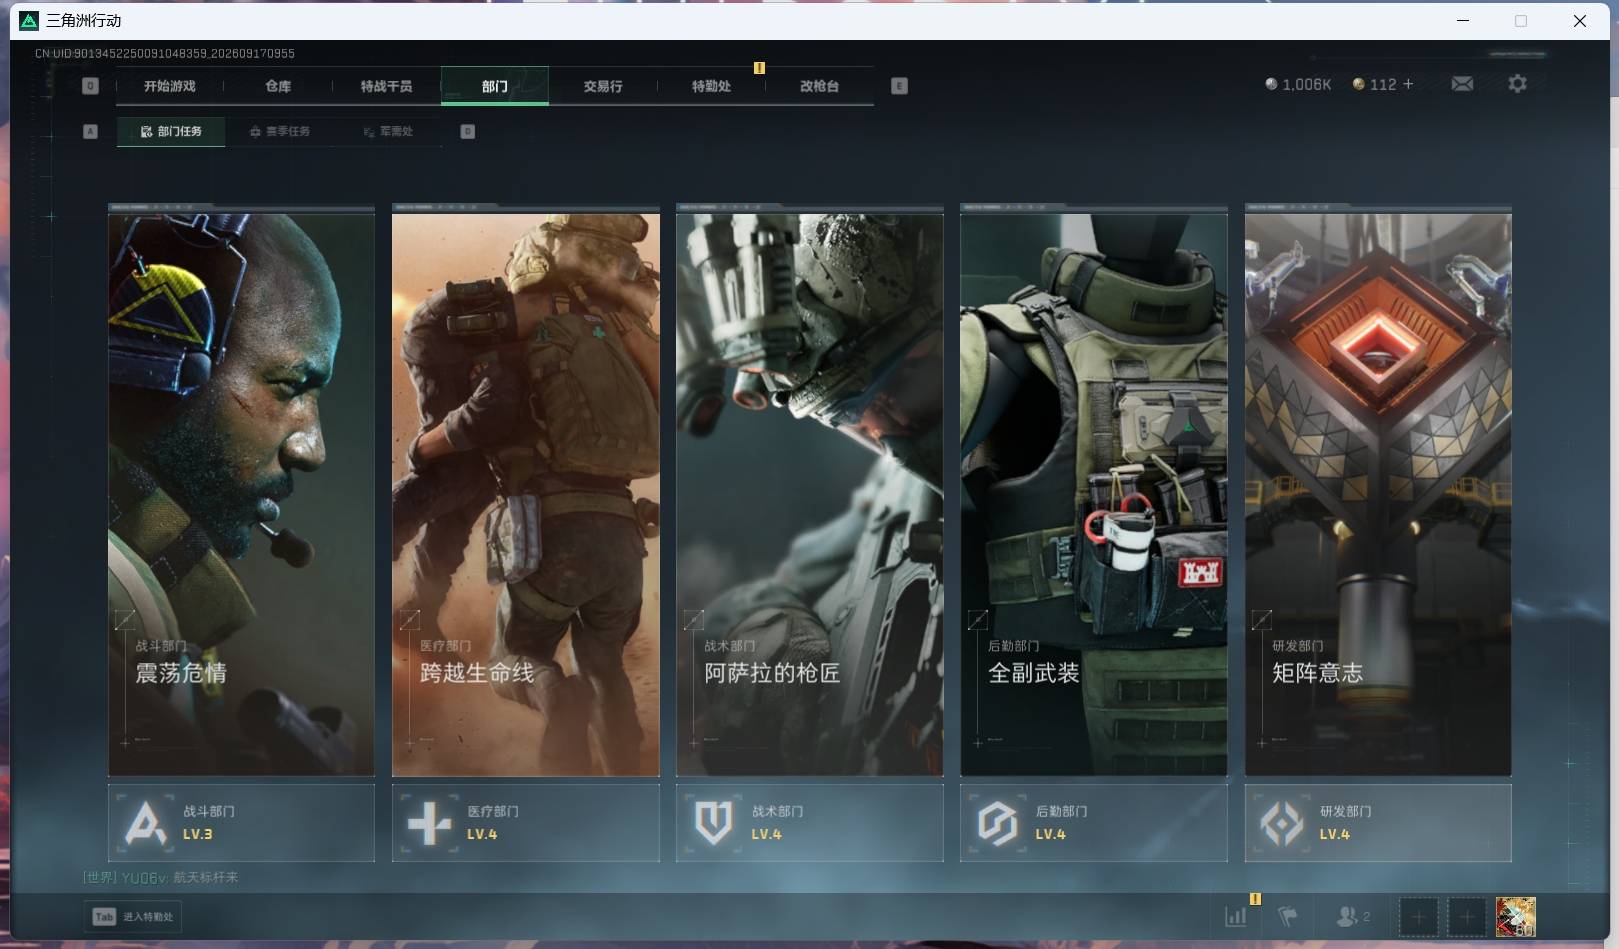Click the 震荡危情 title text
Viewport: 1619px width, 949px height.
click(181, 673)
